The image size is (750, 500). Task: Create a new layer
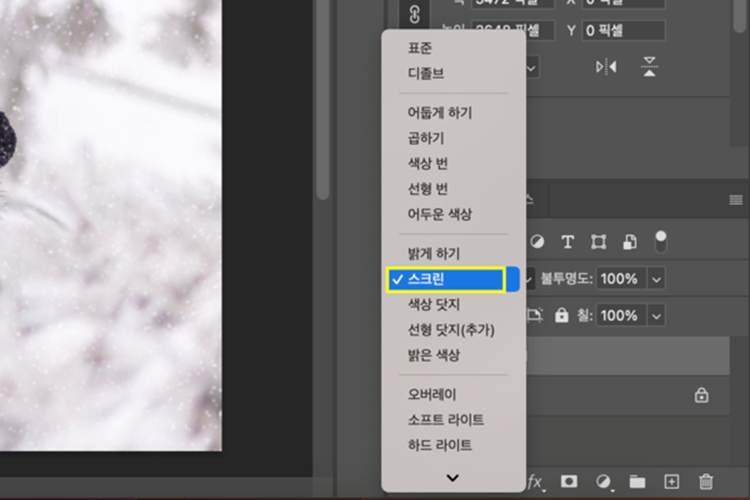[x=672, y=481]
